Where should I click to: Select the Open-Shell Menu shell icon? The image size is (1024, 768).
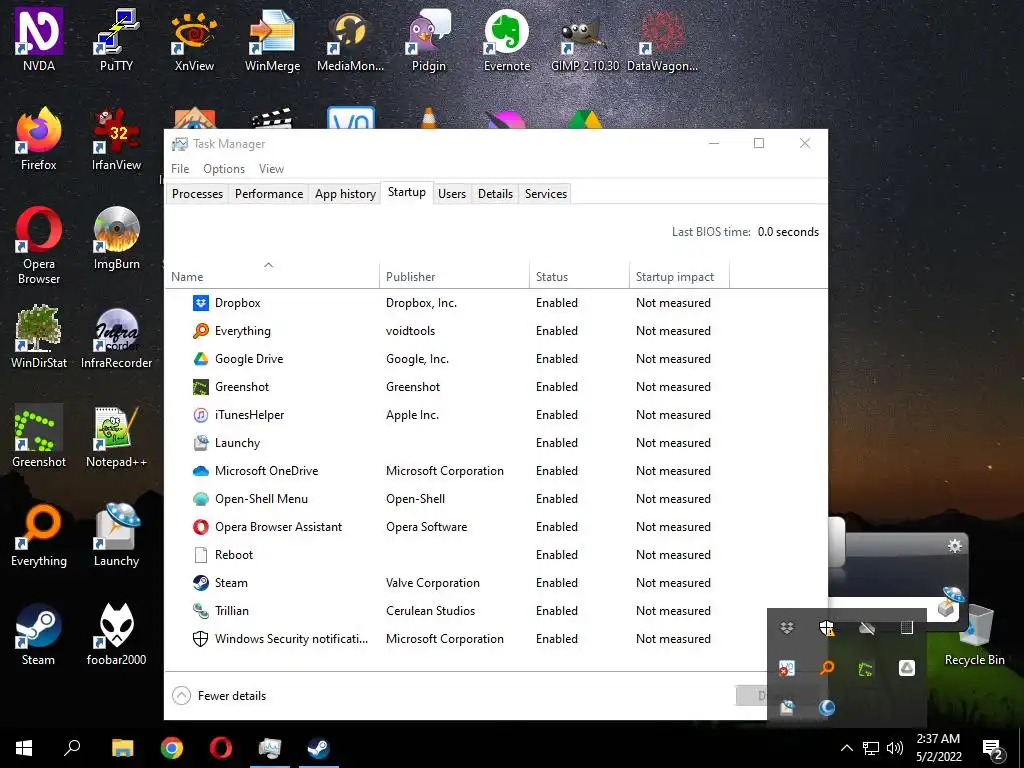coord(200,499)
